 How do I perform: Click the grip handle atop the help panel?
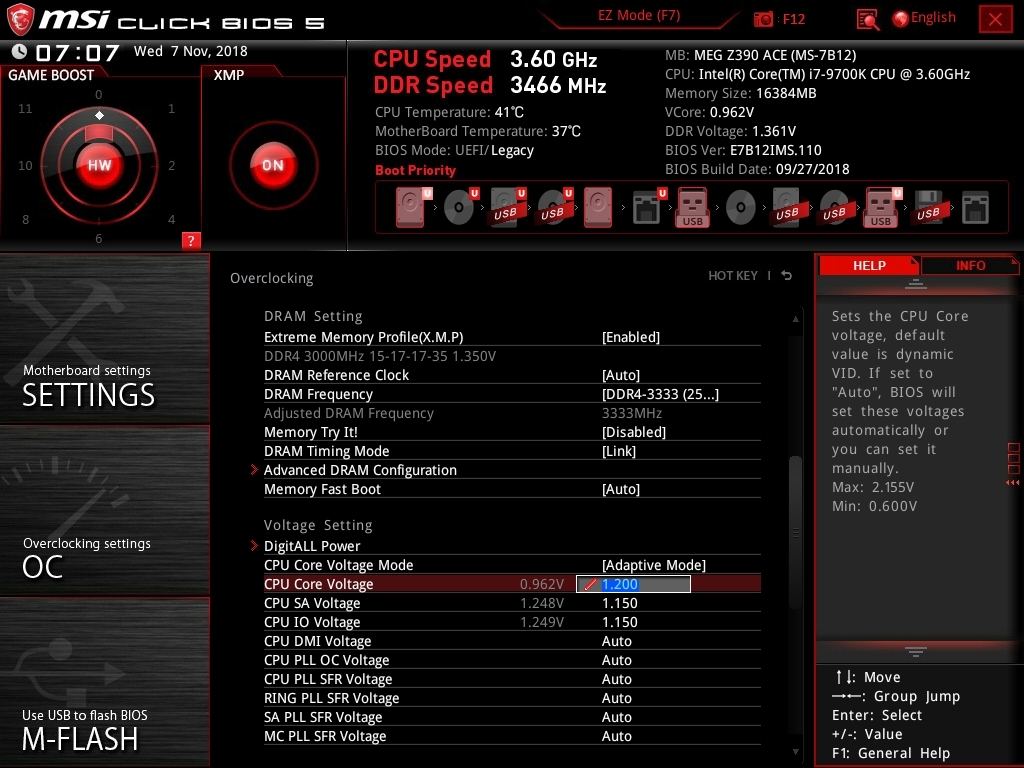[x=915, y=283]
